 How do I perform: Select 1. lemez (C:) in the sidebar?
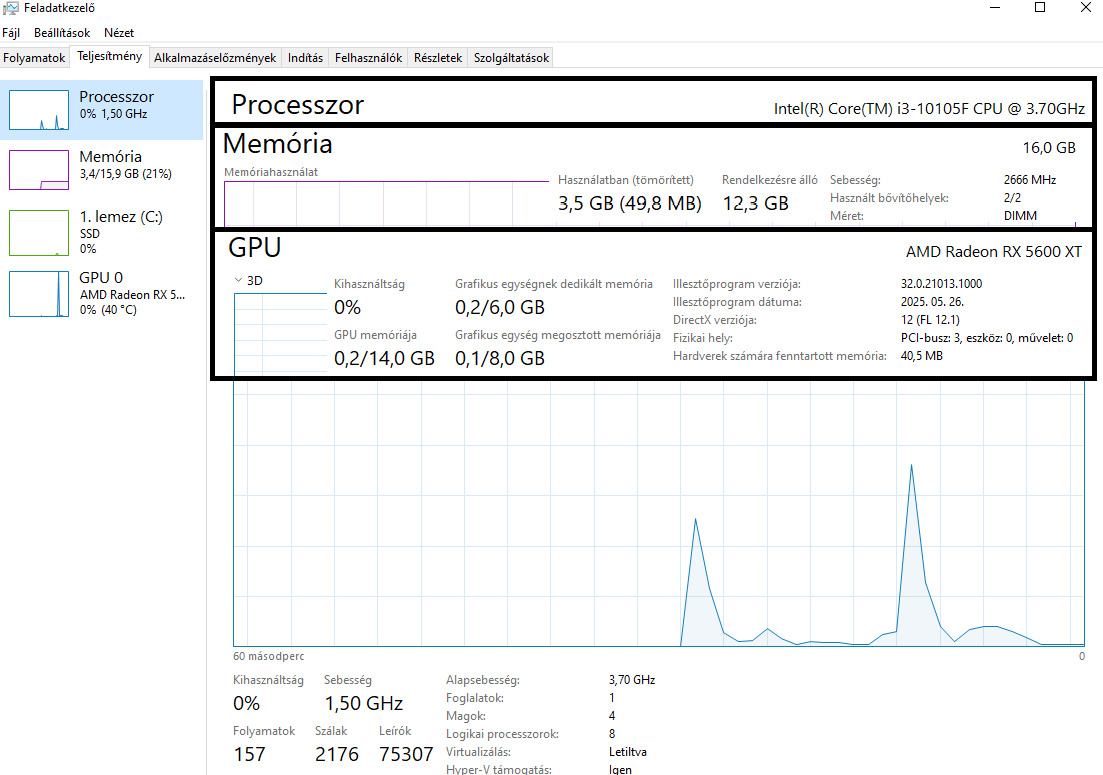pos(101,231)
